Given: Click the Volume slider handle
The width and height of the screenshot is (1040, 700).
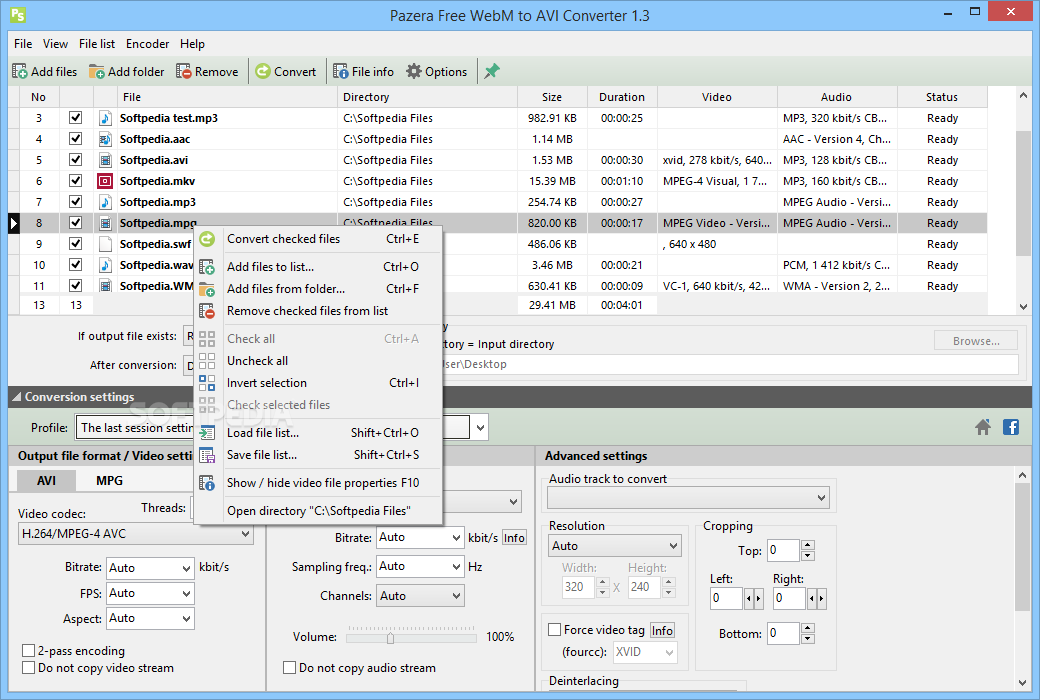Looking at the screenshot, I should coord(390,638).
